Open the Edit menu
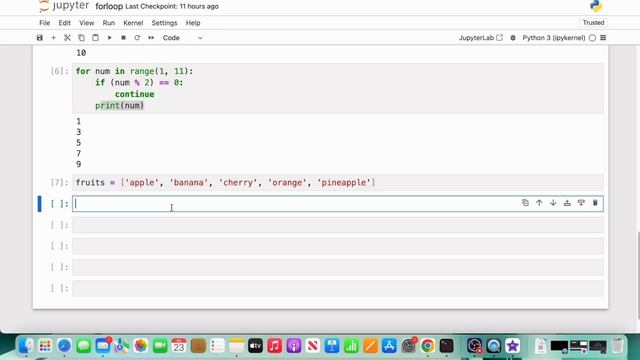Screen dimensions: 640x360 (64, 23)
